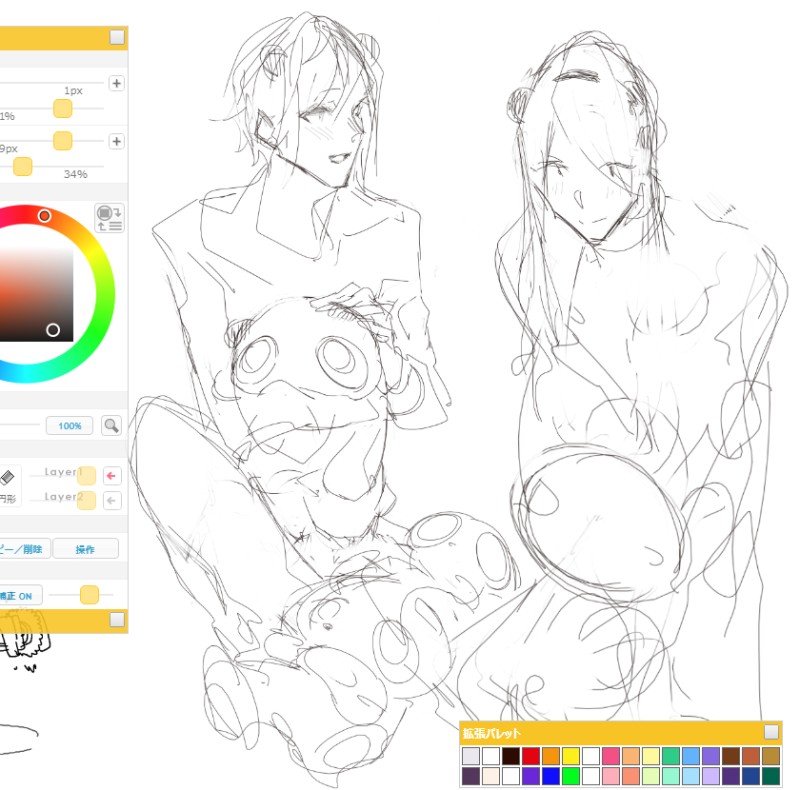Pick dark plum swatch at bottom-left of palette

471,776
